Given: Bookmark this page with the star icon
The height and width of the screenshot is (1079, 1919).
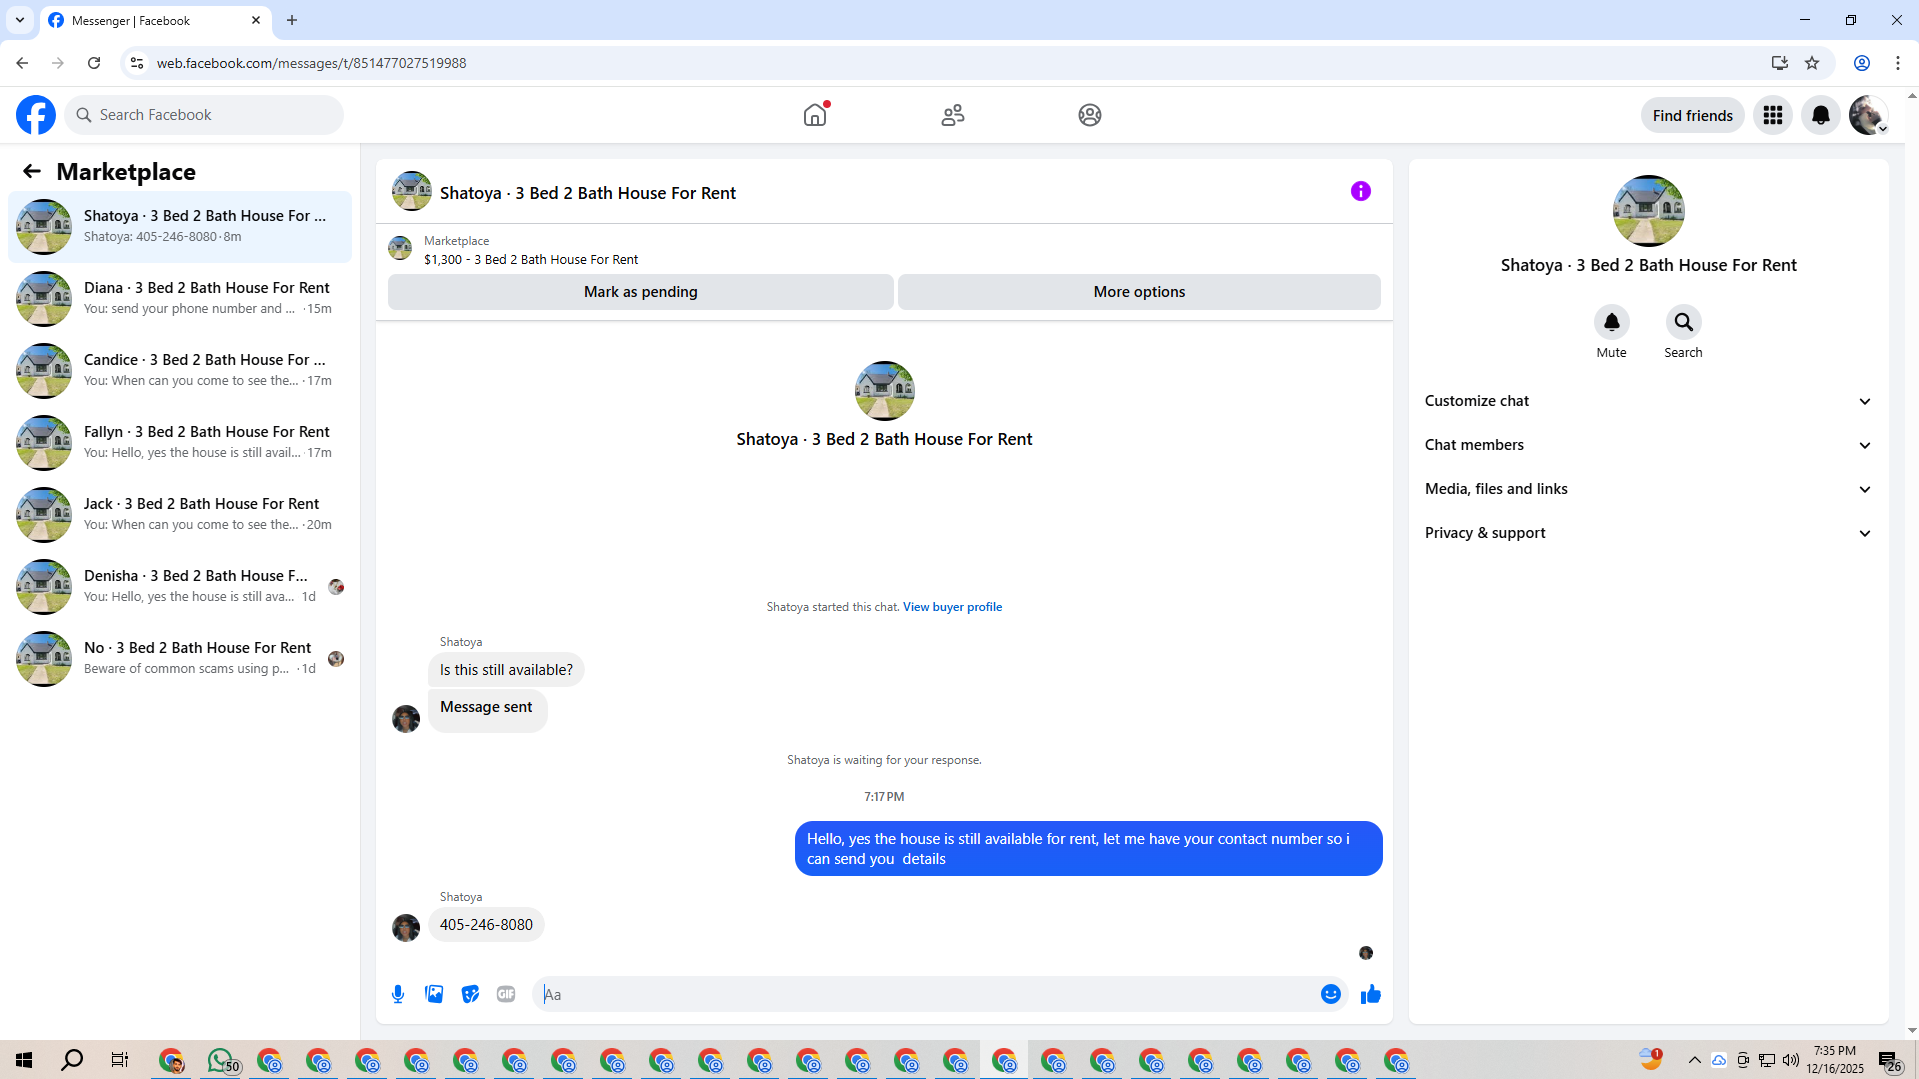Looking at the screenshot, I should pyautogui.click(x=1812, y=63).
